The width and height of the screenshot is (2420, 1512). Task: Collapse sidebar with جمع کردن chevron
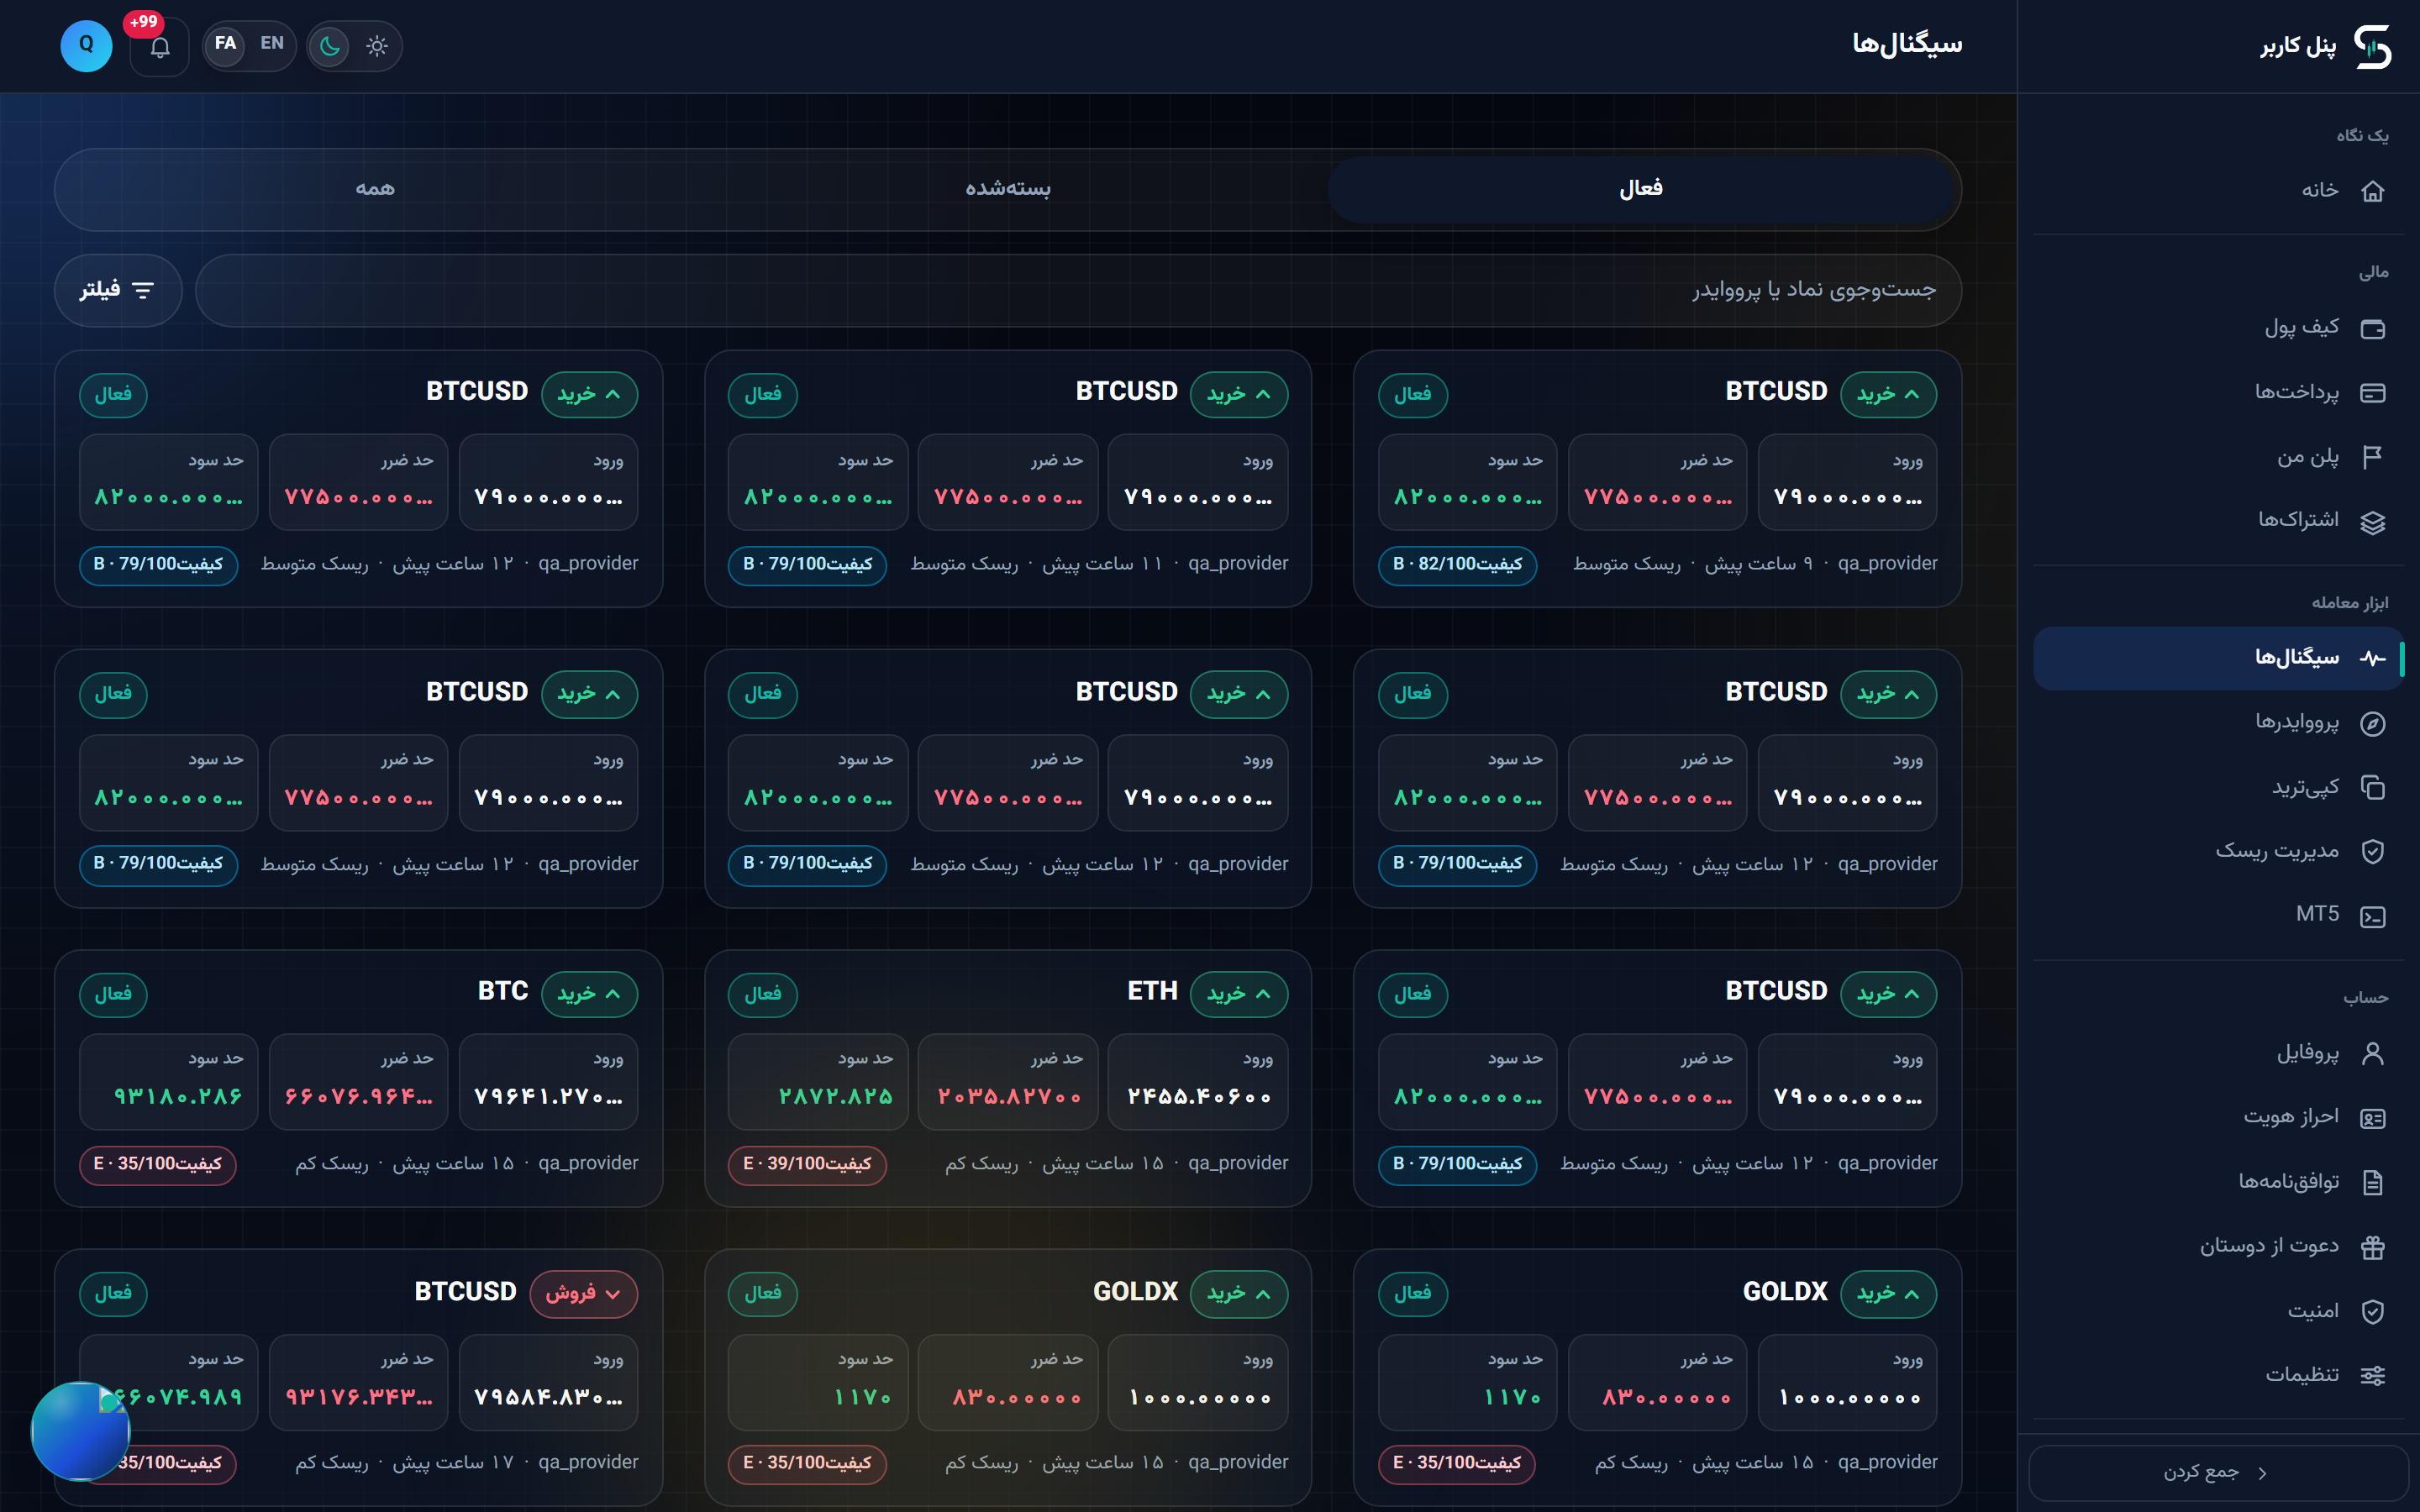point(2218,1473)
